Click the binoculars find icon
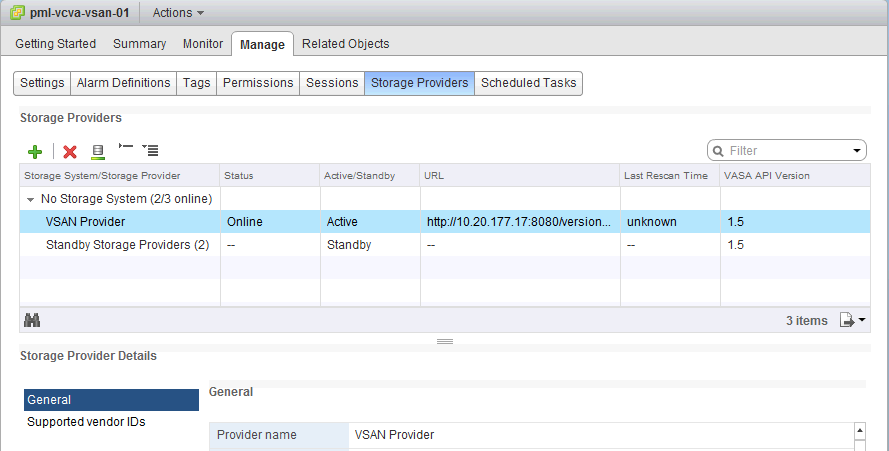Screen dimensions: 889x451 click(32, 320)
